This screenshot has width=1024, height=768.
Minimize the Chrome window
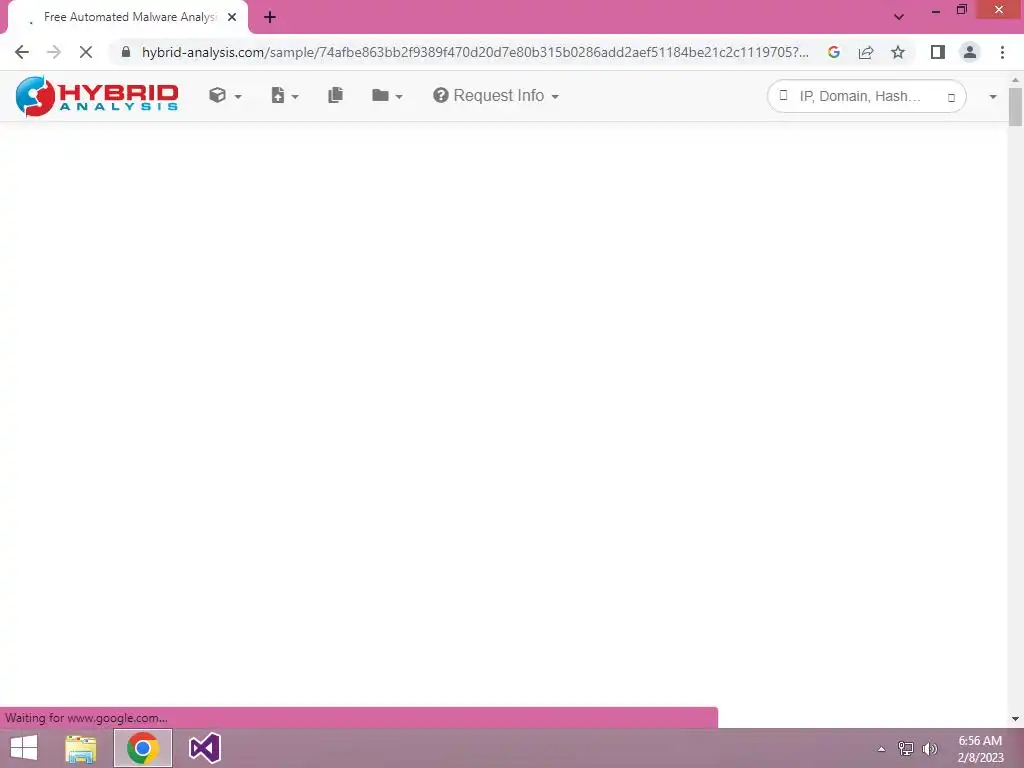pyautogui.click(x=935, y=10)
